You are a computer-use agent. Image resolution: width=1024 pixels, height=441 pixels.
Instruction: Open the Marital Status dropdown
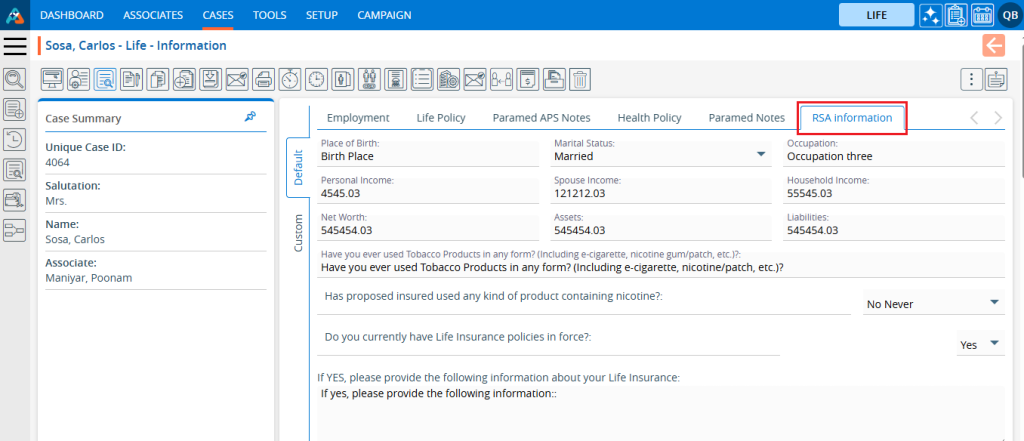pos(761,155)
